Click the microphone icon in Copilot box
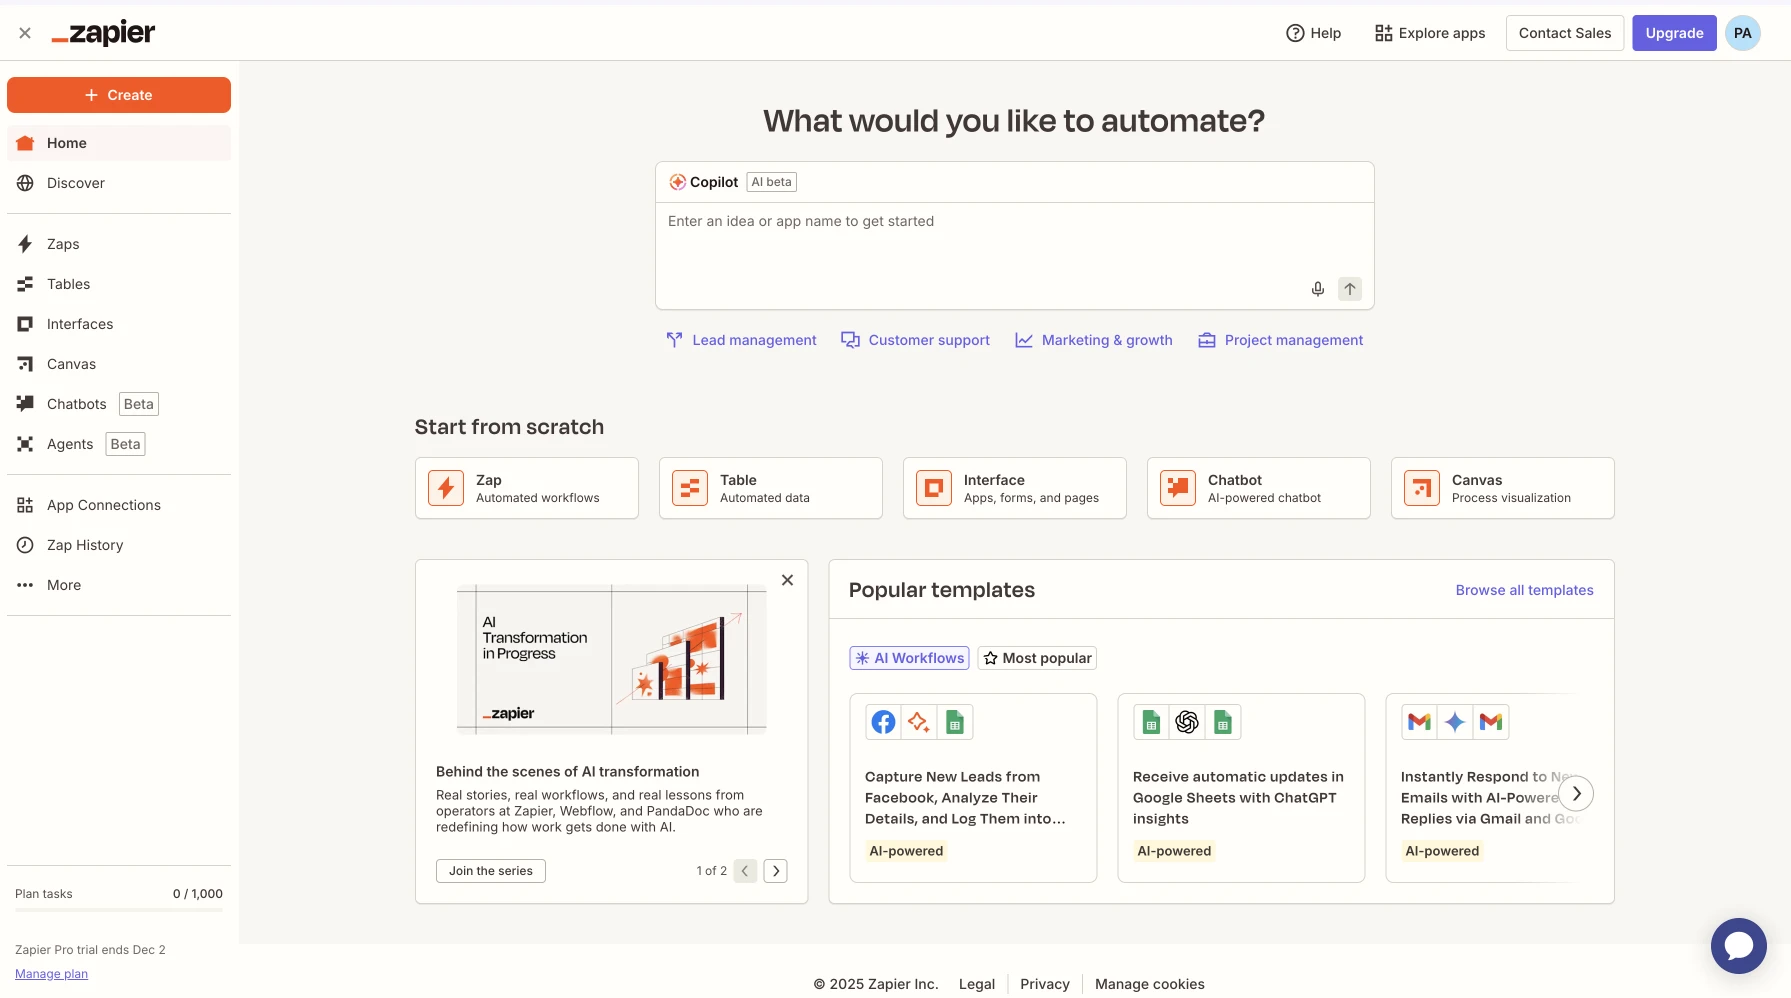 tap(1317, 289)
